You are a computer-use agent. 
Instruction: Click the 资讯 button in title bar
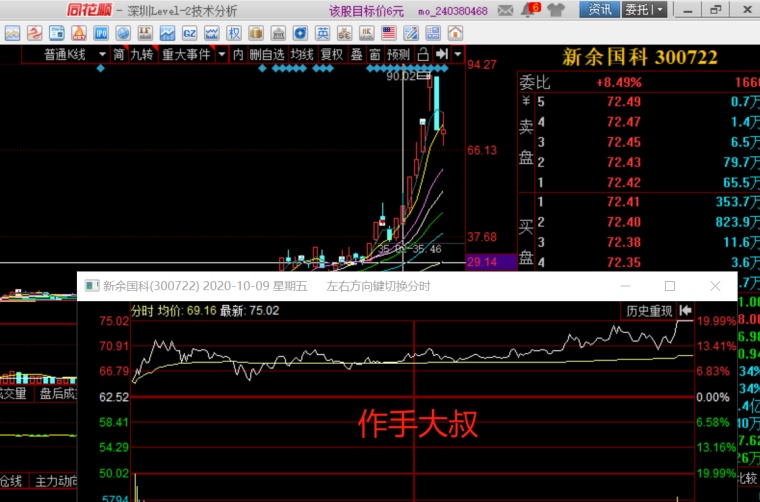[x=599, y=9]
